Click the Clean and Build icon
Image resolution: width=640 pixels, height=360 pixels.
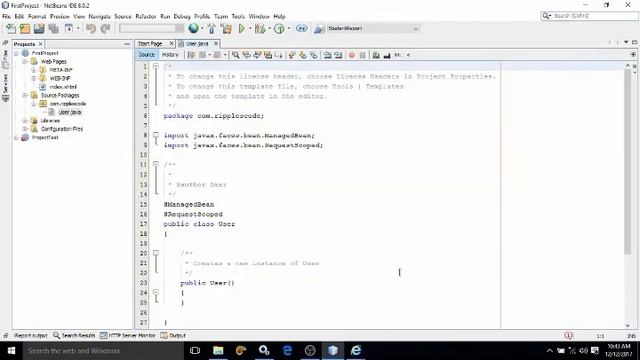tap(226, 29)
